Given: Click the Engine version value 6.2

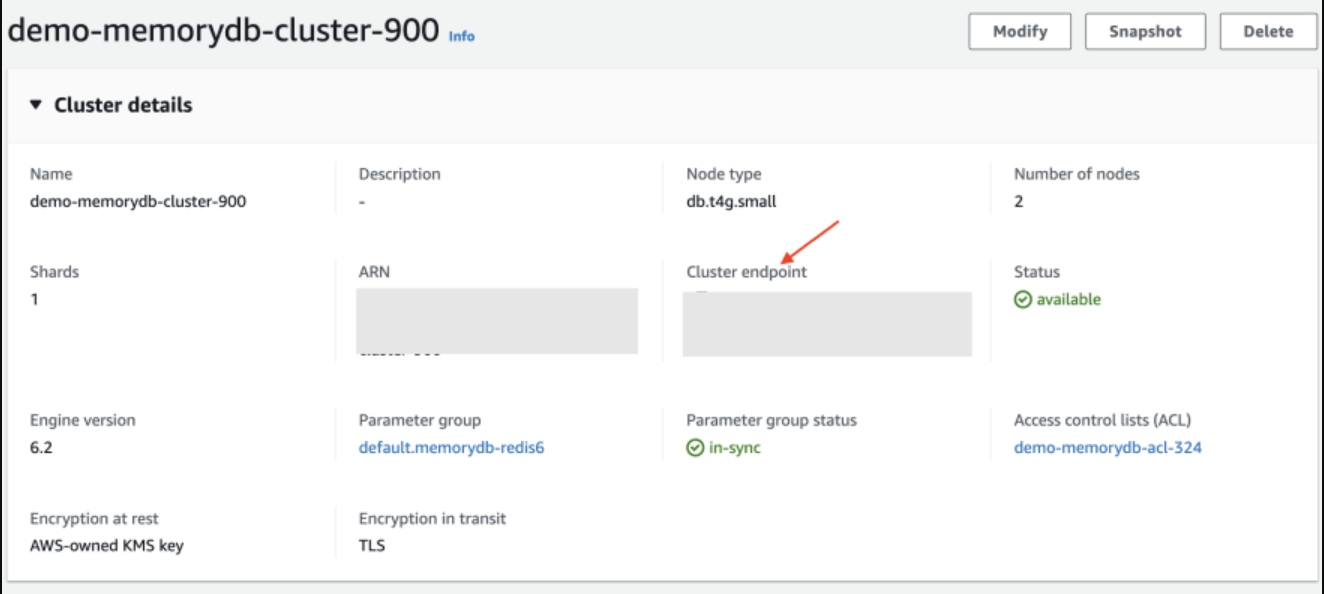Looking at the screenshot, I should coord(41,448).
